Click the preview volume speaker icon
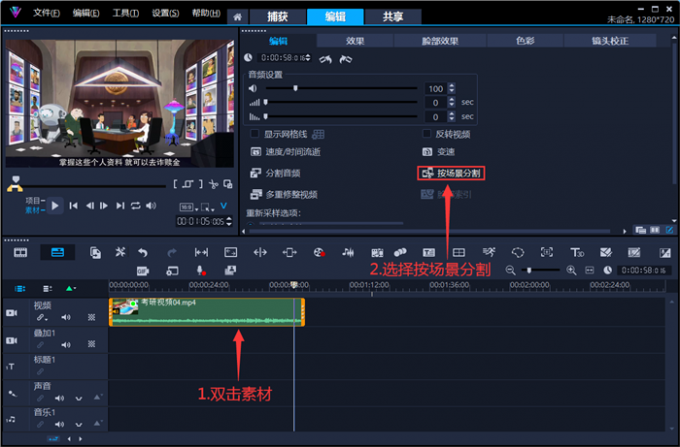 pyautogui.click(x=151, y=206)
